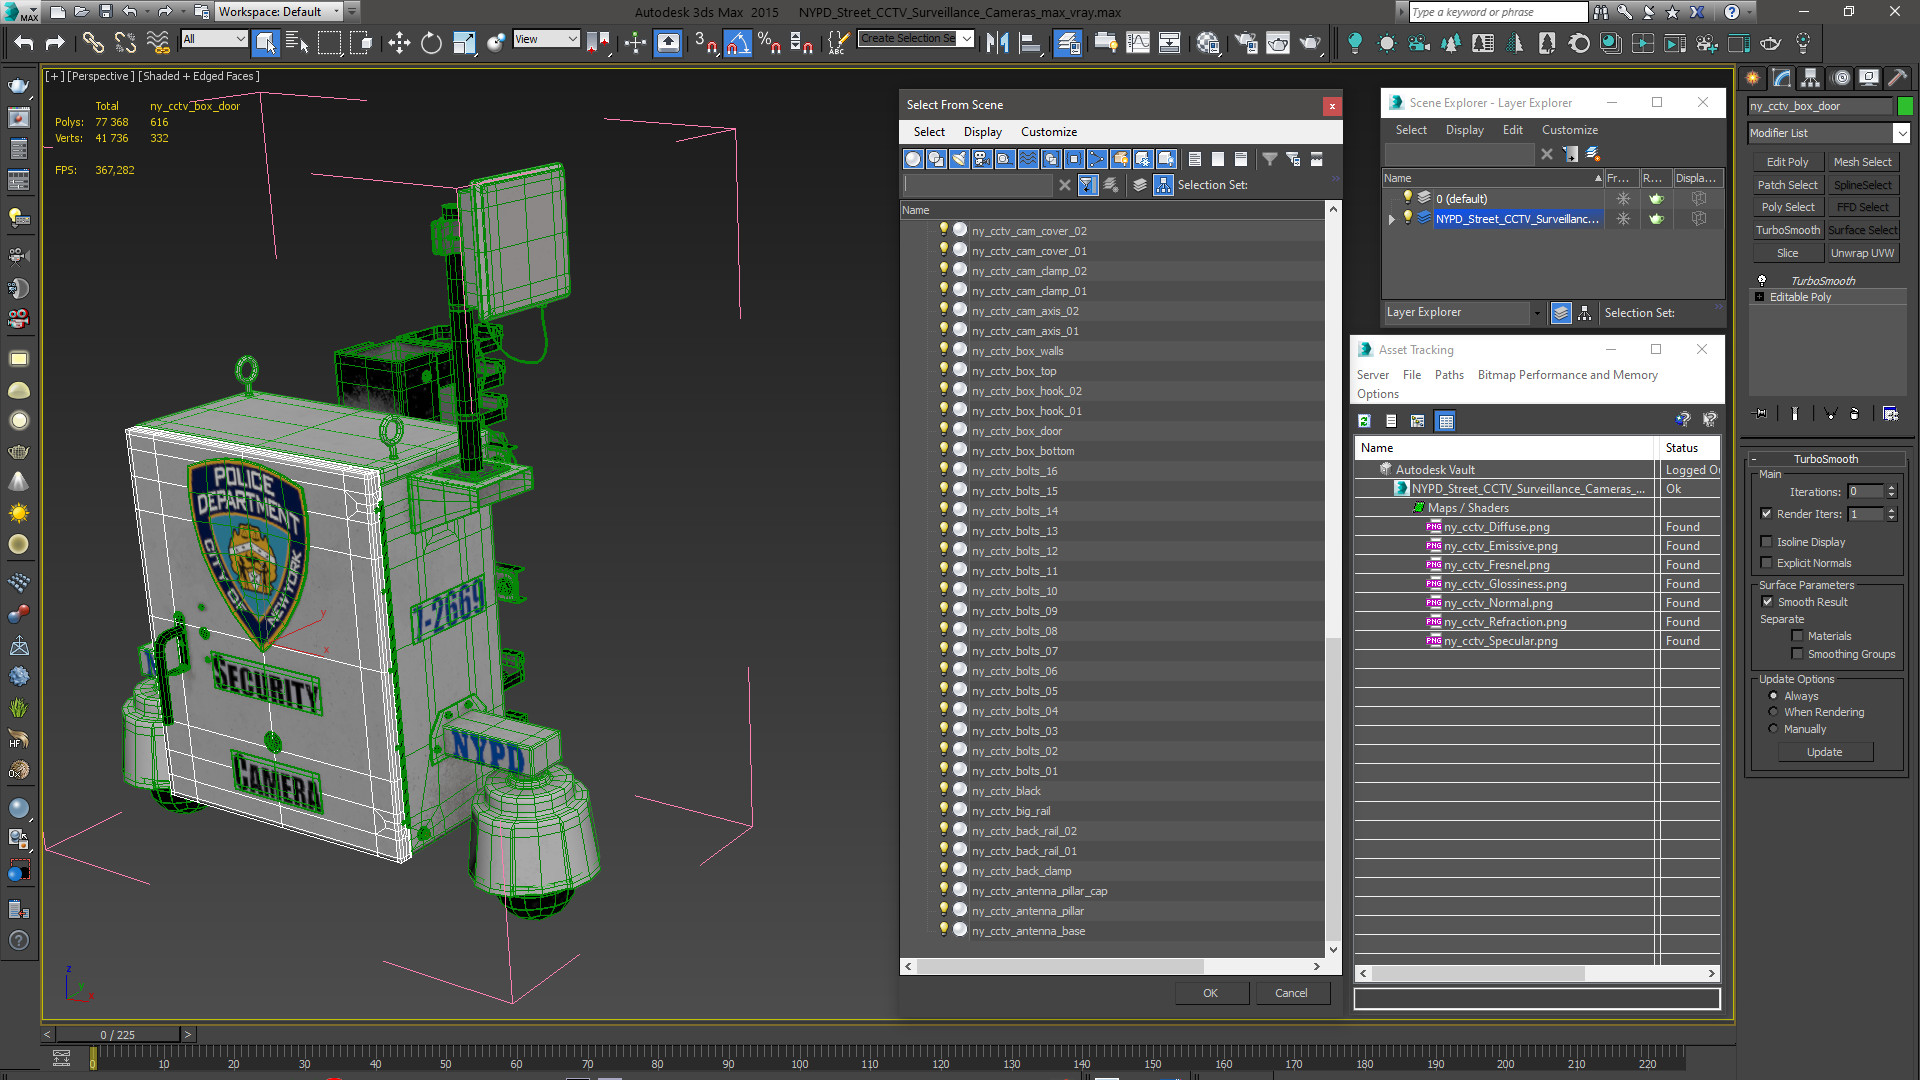
Task: Select the When Rendering radio option
Action: 1774,712
